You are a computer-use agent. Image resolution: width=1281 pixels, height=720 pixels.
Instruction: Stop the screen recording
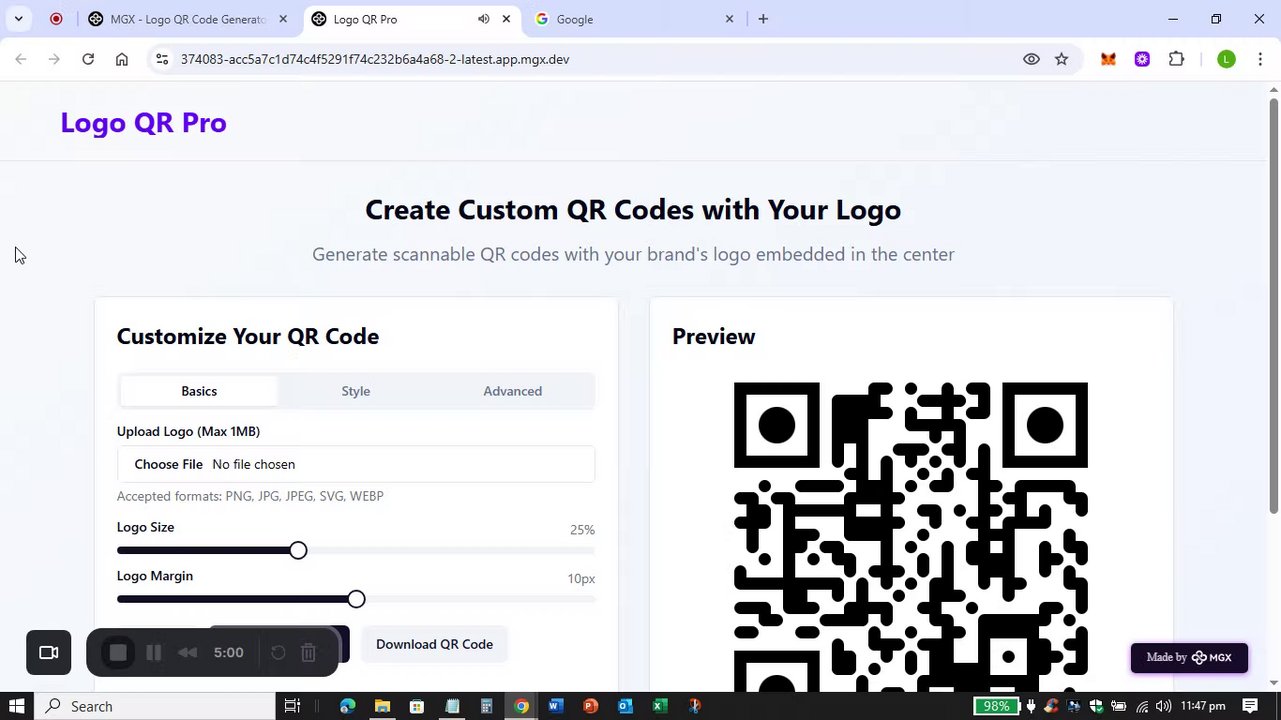click(118, 653)
